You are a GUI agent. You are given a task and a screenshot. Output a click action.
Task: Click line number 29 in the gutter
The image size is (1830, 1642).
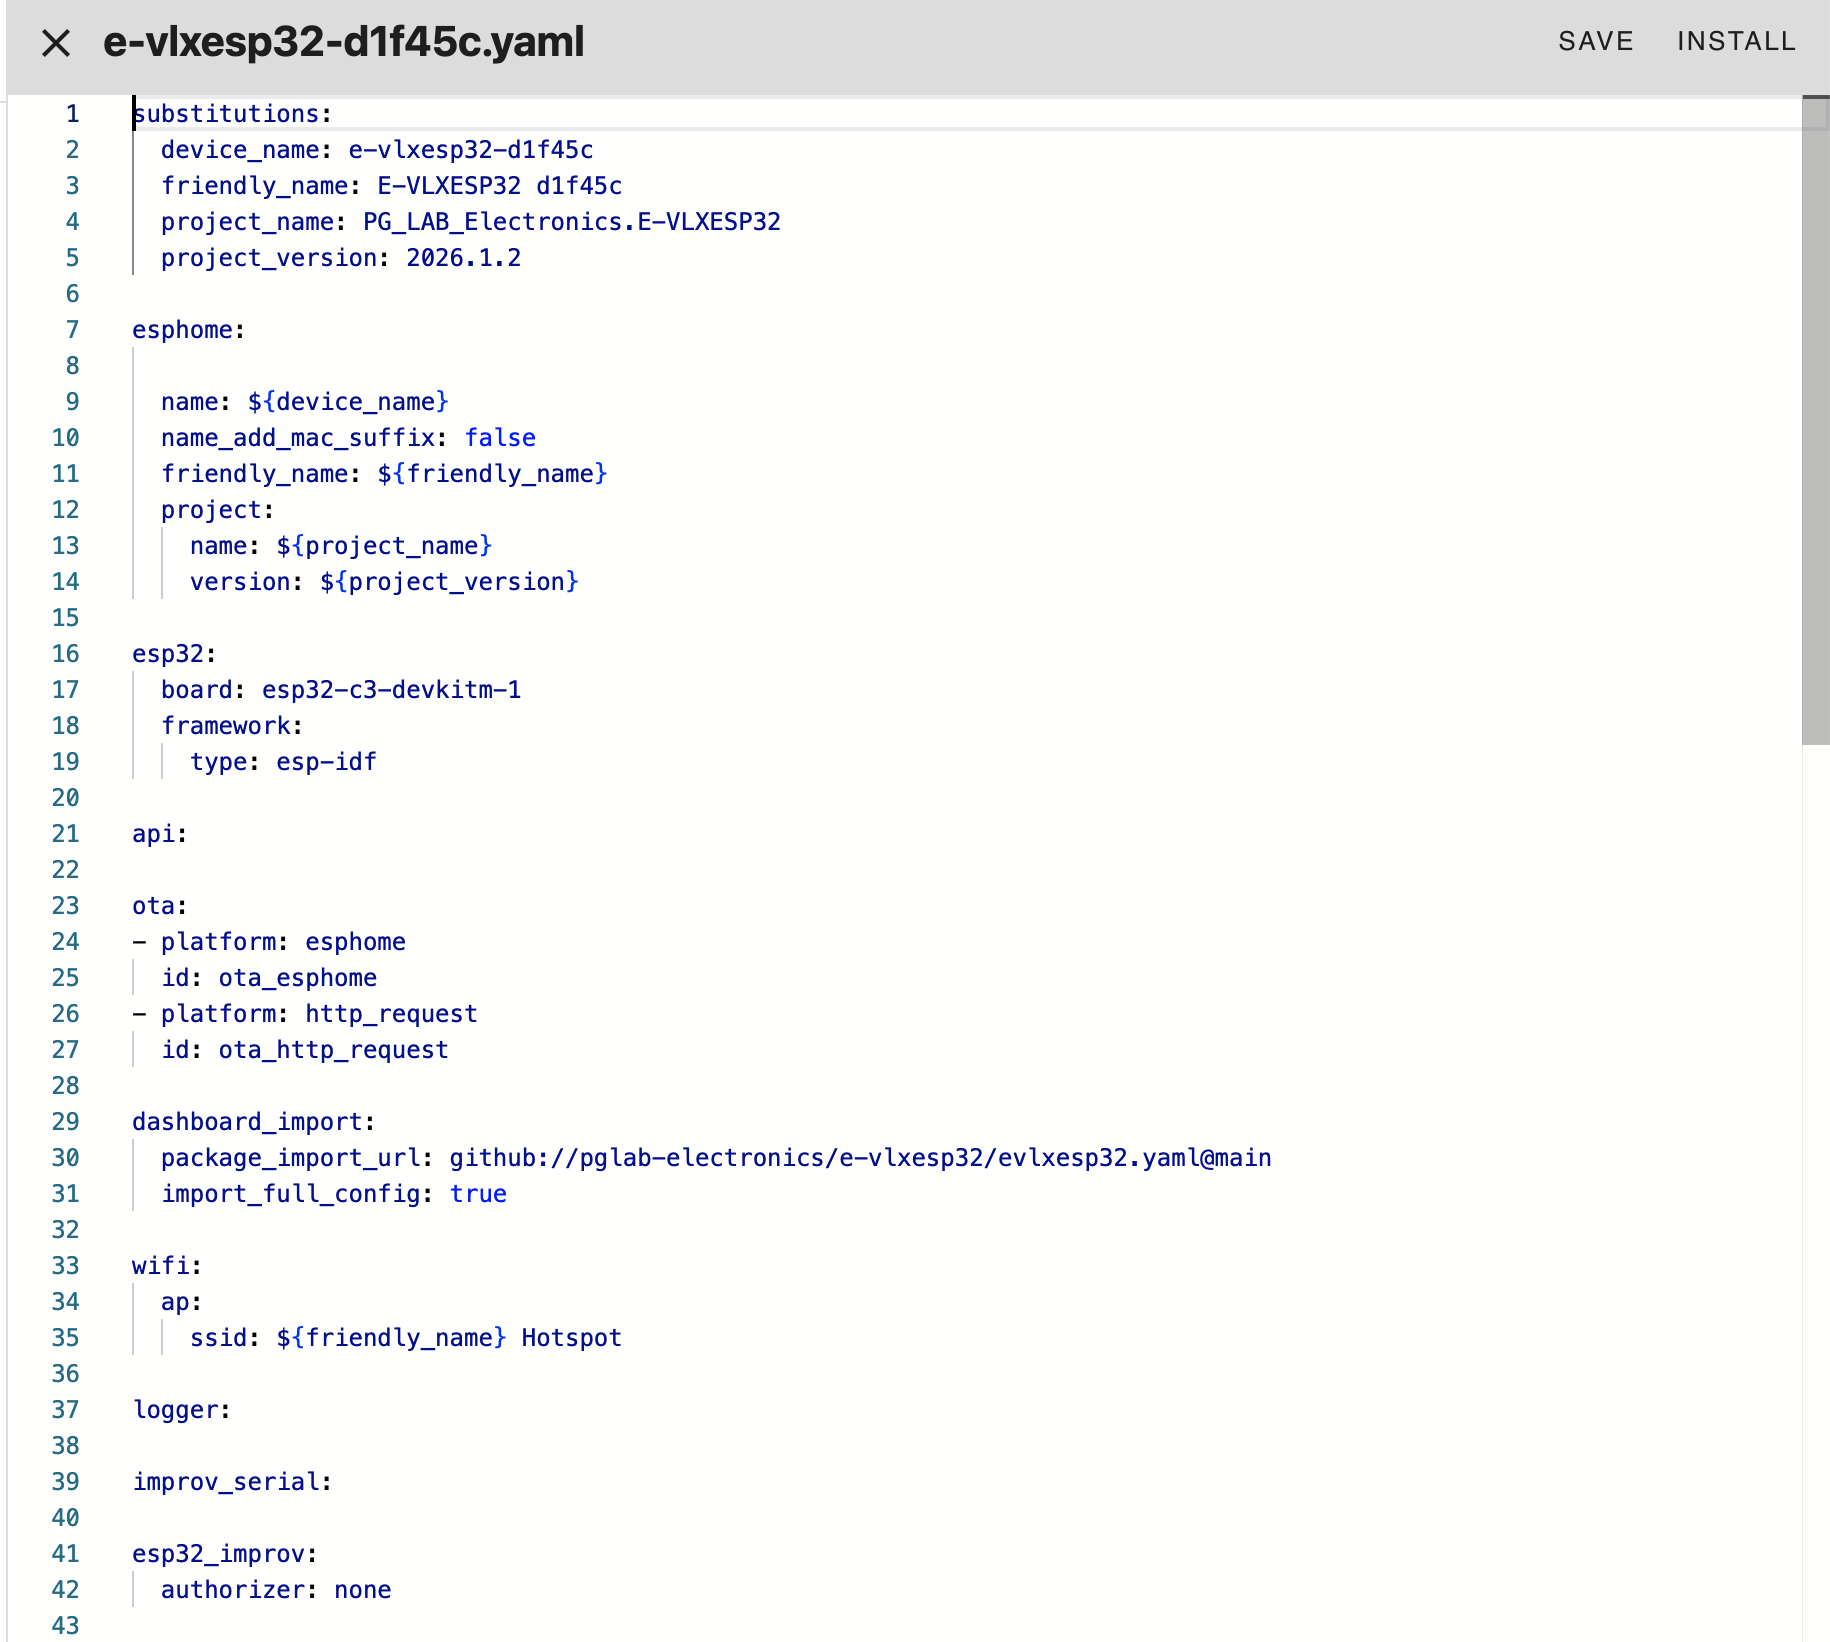coord(65,1122)
